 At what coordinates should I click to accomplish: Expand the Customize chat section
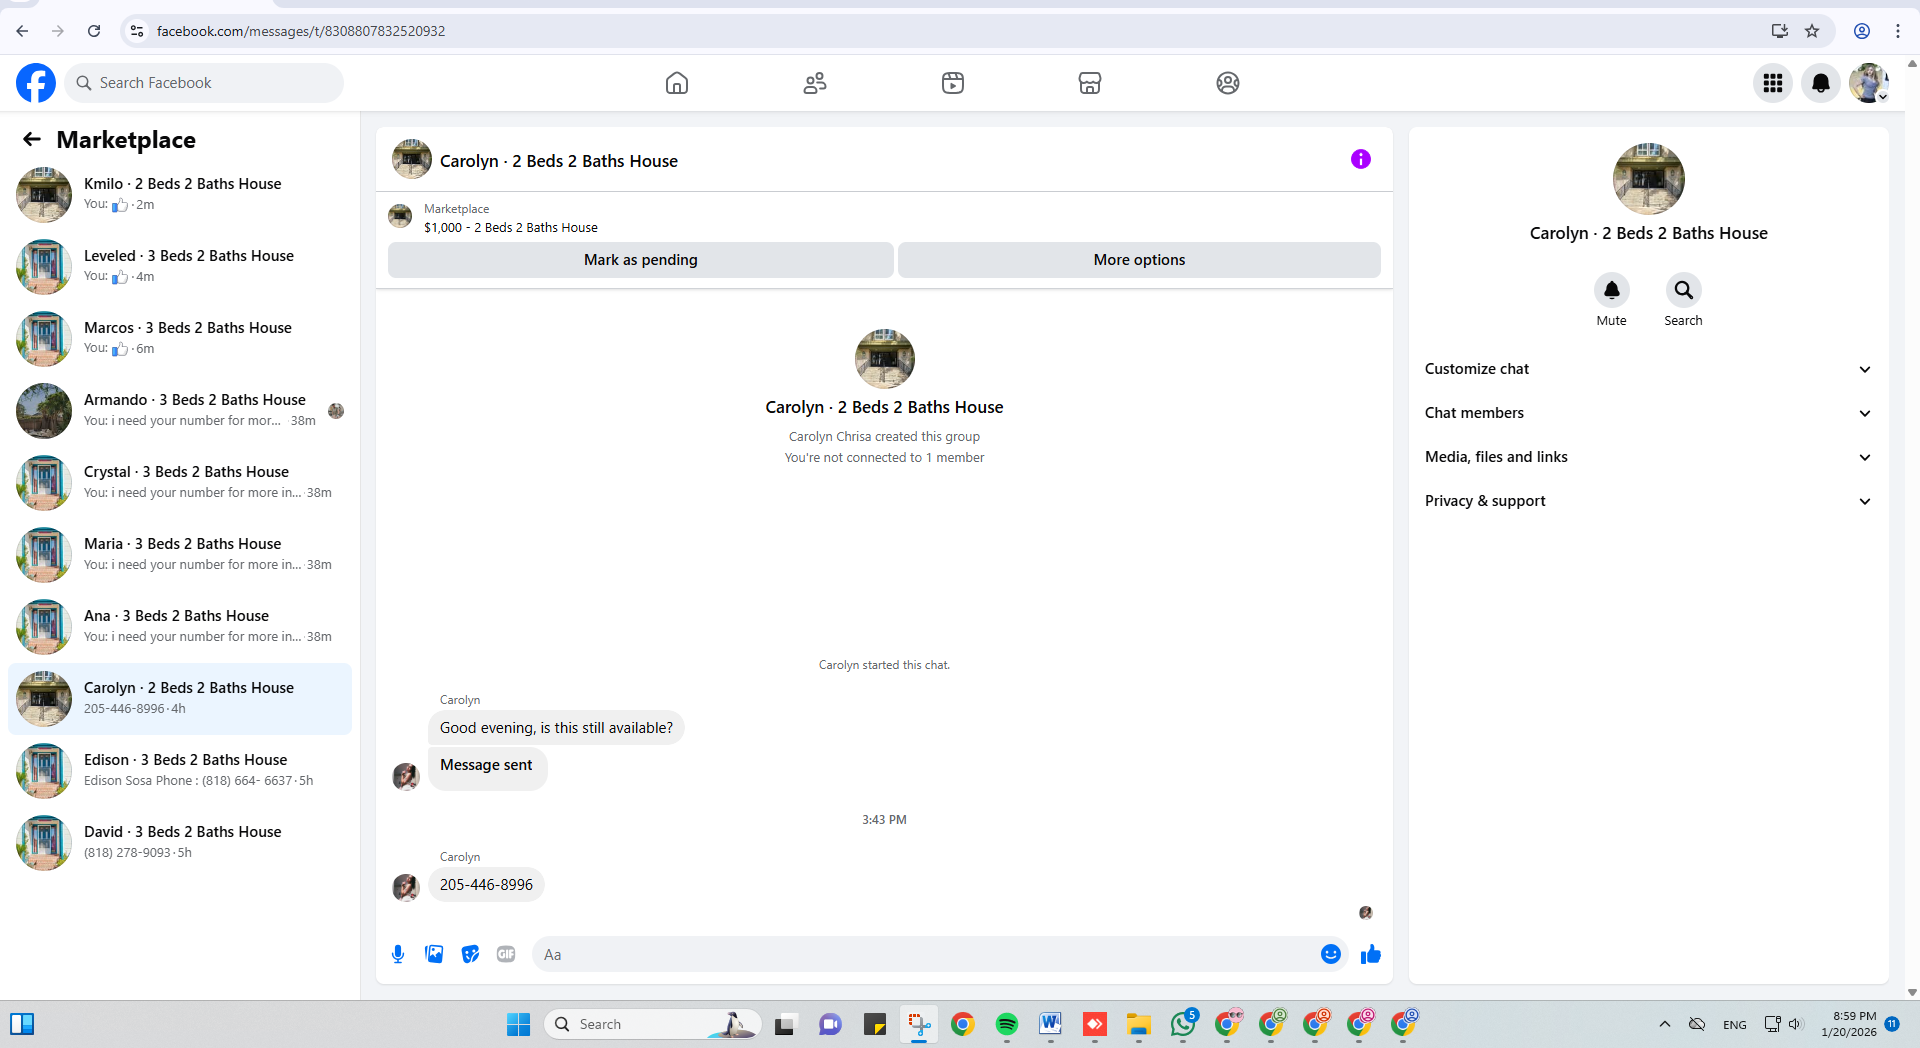coord(1649,369)
